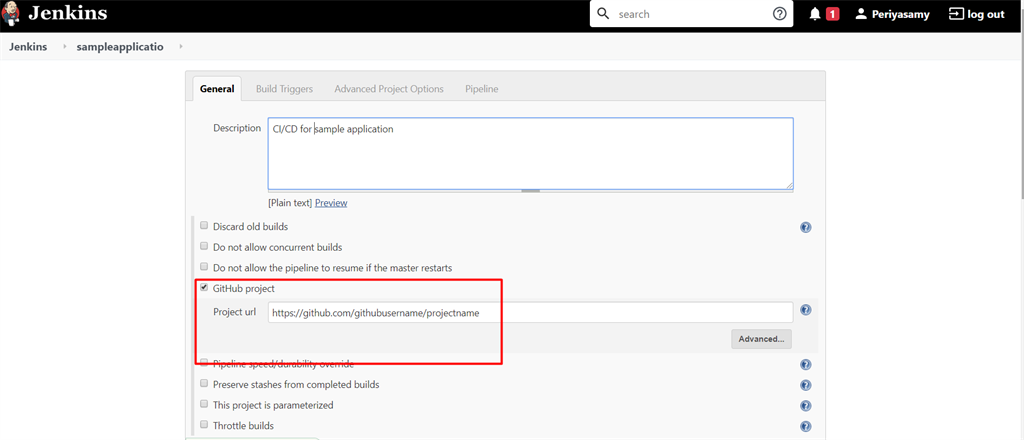The width and height of the screenshot is (1024, 440).
Task: Click the Preview link under description
Action: click(x=331, y=203)
